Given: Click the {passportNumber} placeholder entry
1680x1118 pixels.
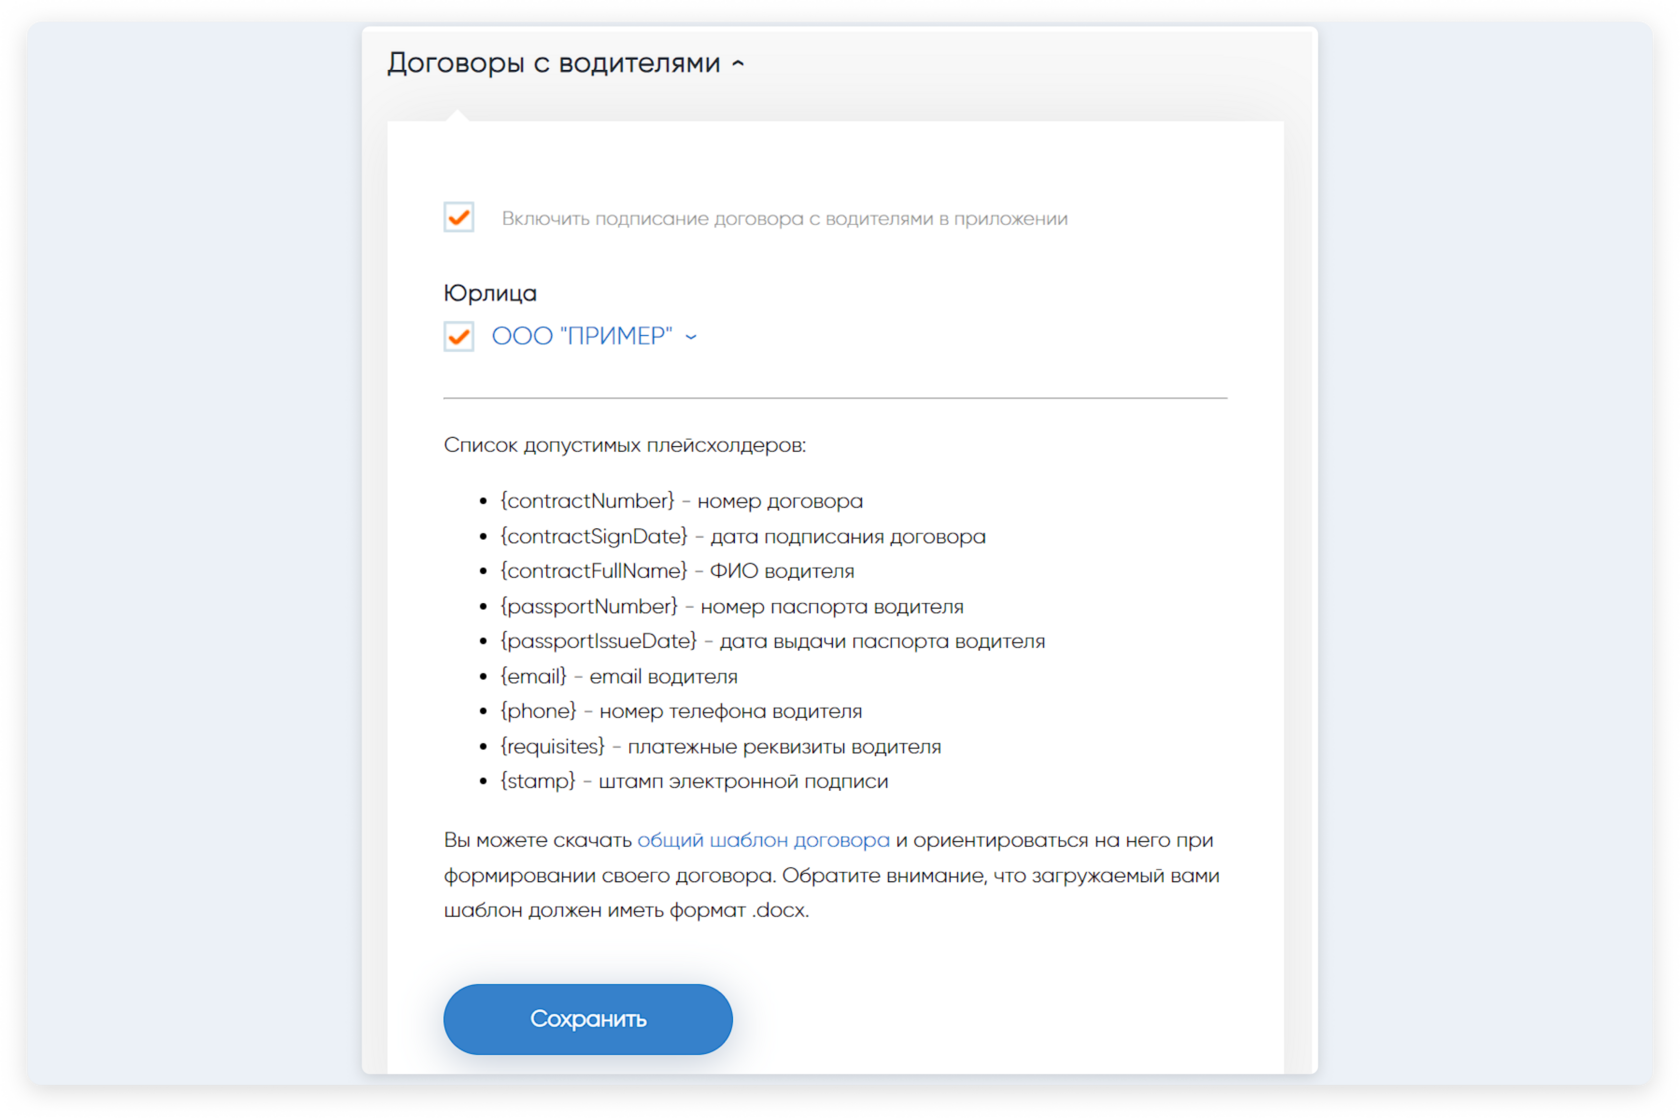Looking at the screenshot, I should [x=589, y=606].
